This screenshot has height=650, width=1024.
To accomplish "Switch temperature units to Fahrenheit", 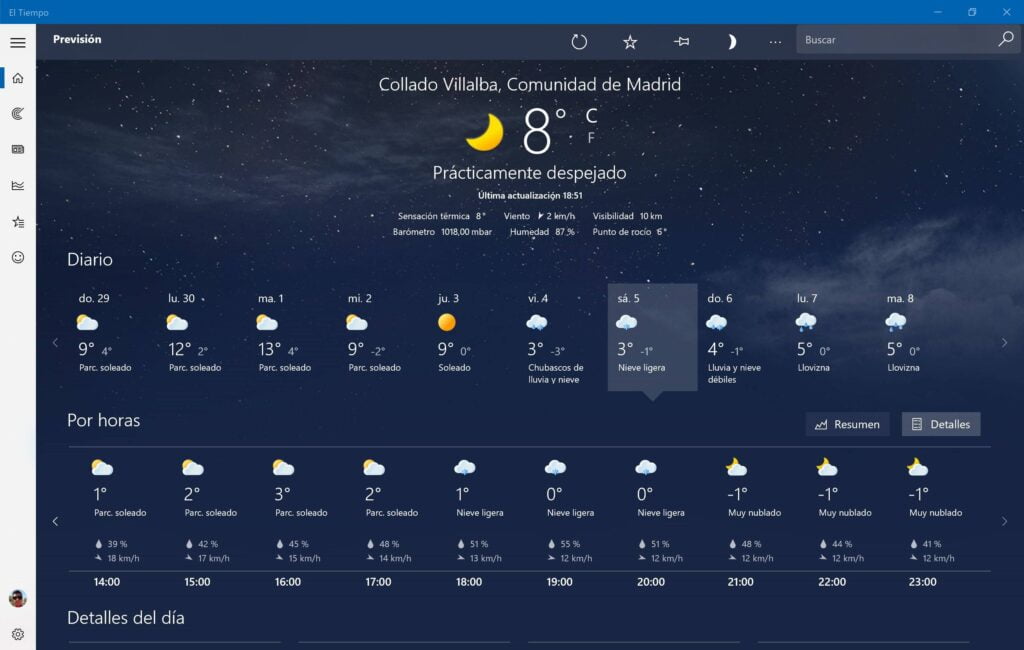I will pyautogui.click(x=591, y=138).
